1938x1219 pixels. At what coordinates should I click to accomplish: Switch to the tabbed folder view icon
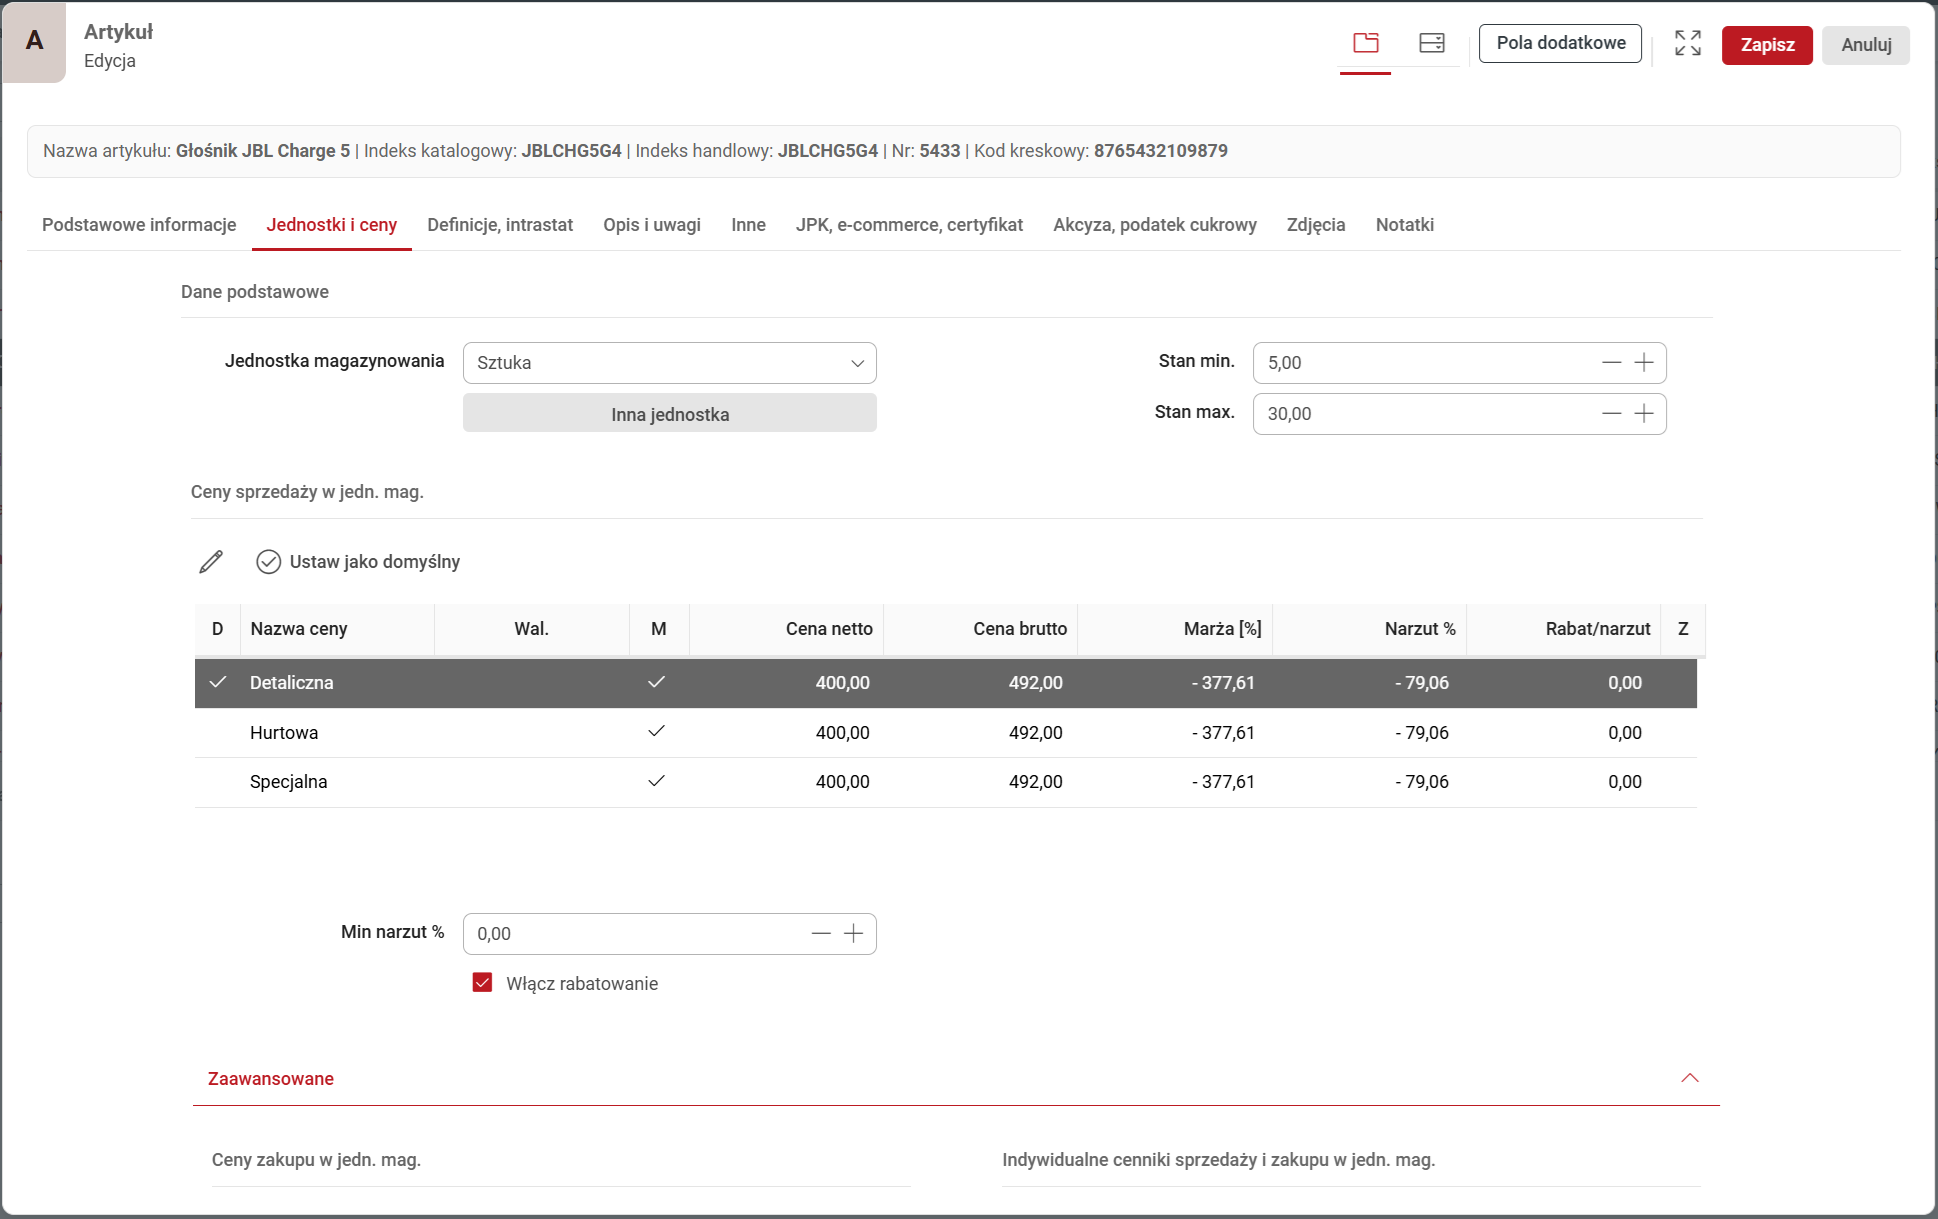tap(1366, 43)
